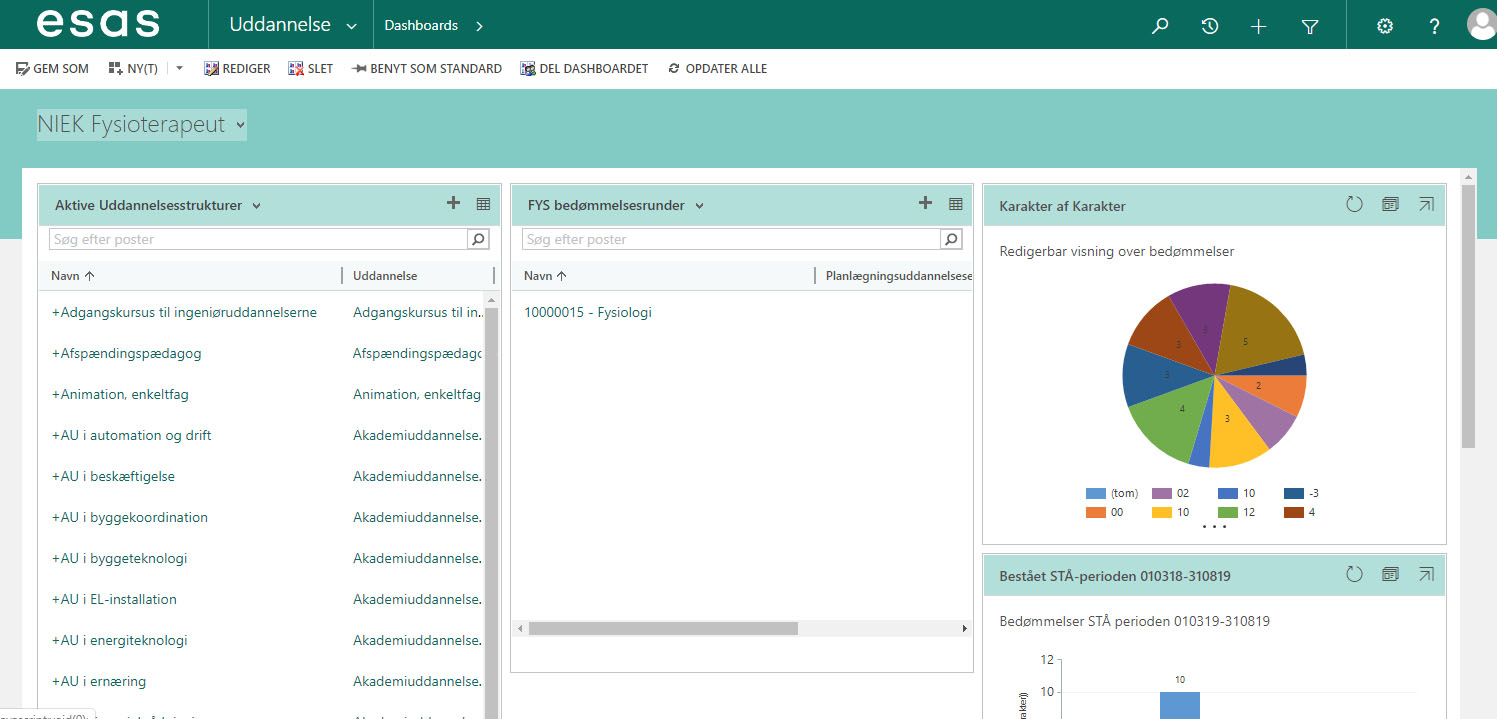Click the advanced find filter icon

pyautogui.click(x=1310, y=26)
